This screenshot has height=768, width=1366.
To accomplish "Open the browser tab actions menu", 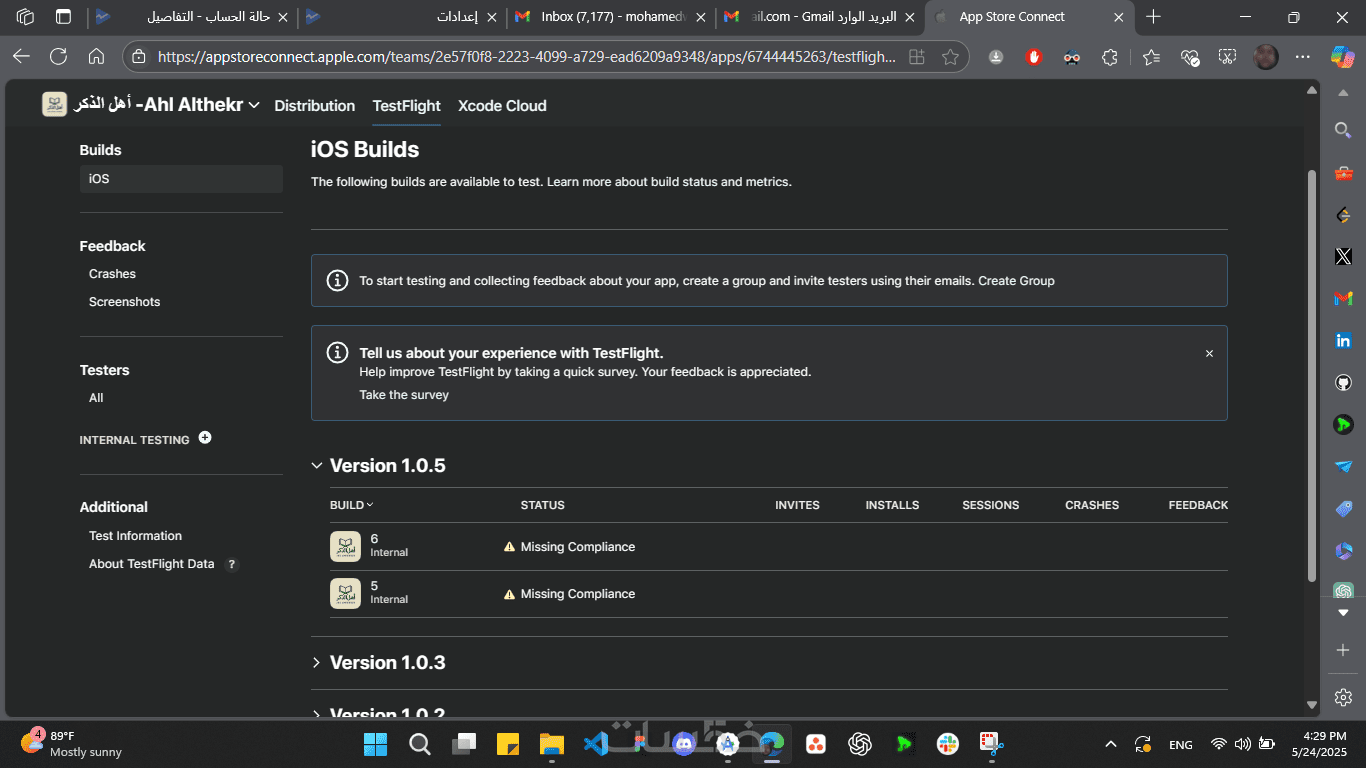I will (63, 17).
